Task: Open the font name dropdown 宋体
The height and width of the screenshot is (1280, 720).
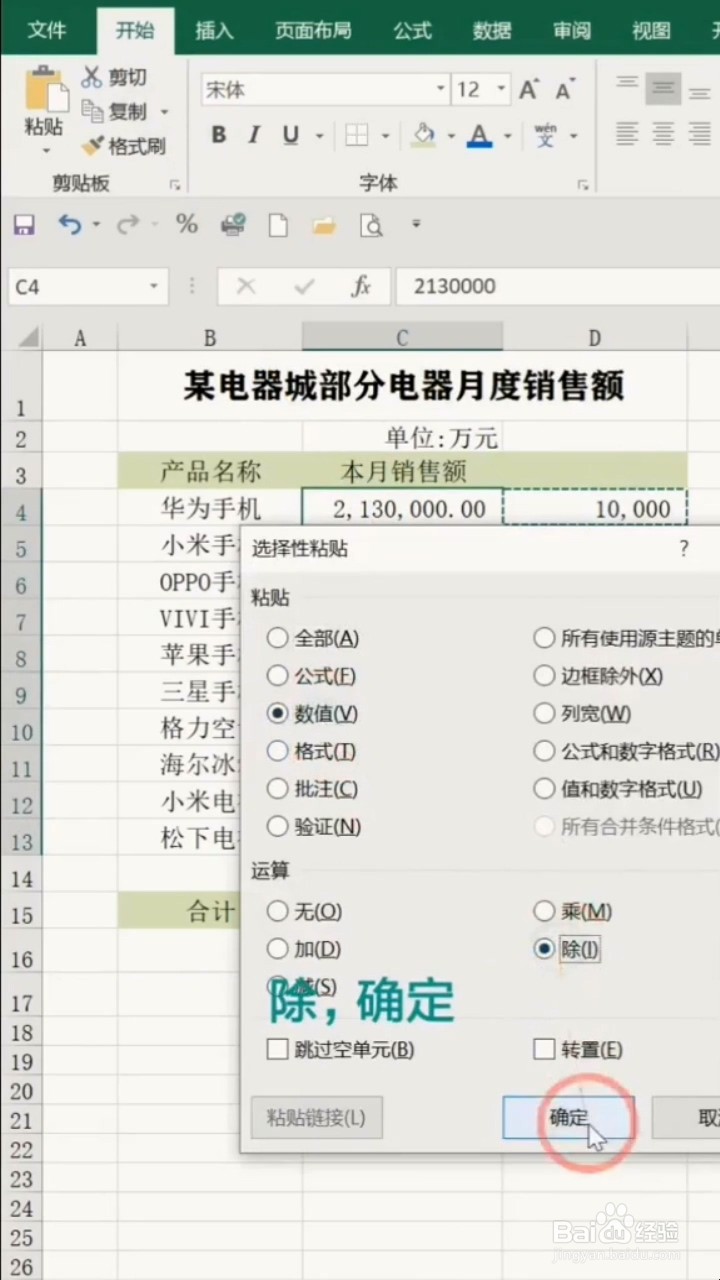Action: coord(441,90)
